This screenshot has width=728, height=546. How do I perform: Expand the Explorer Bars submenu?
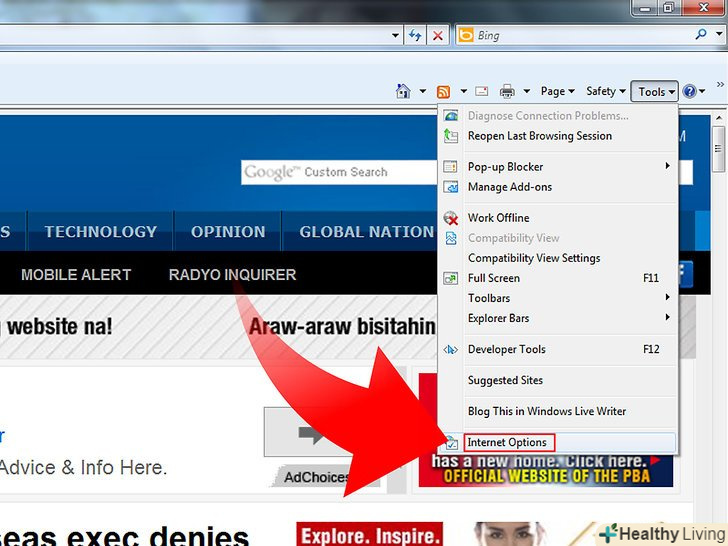tap(557, 318)
